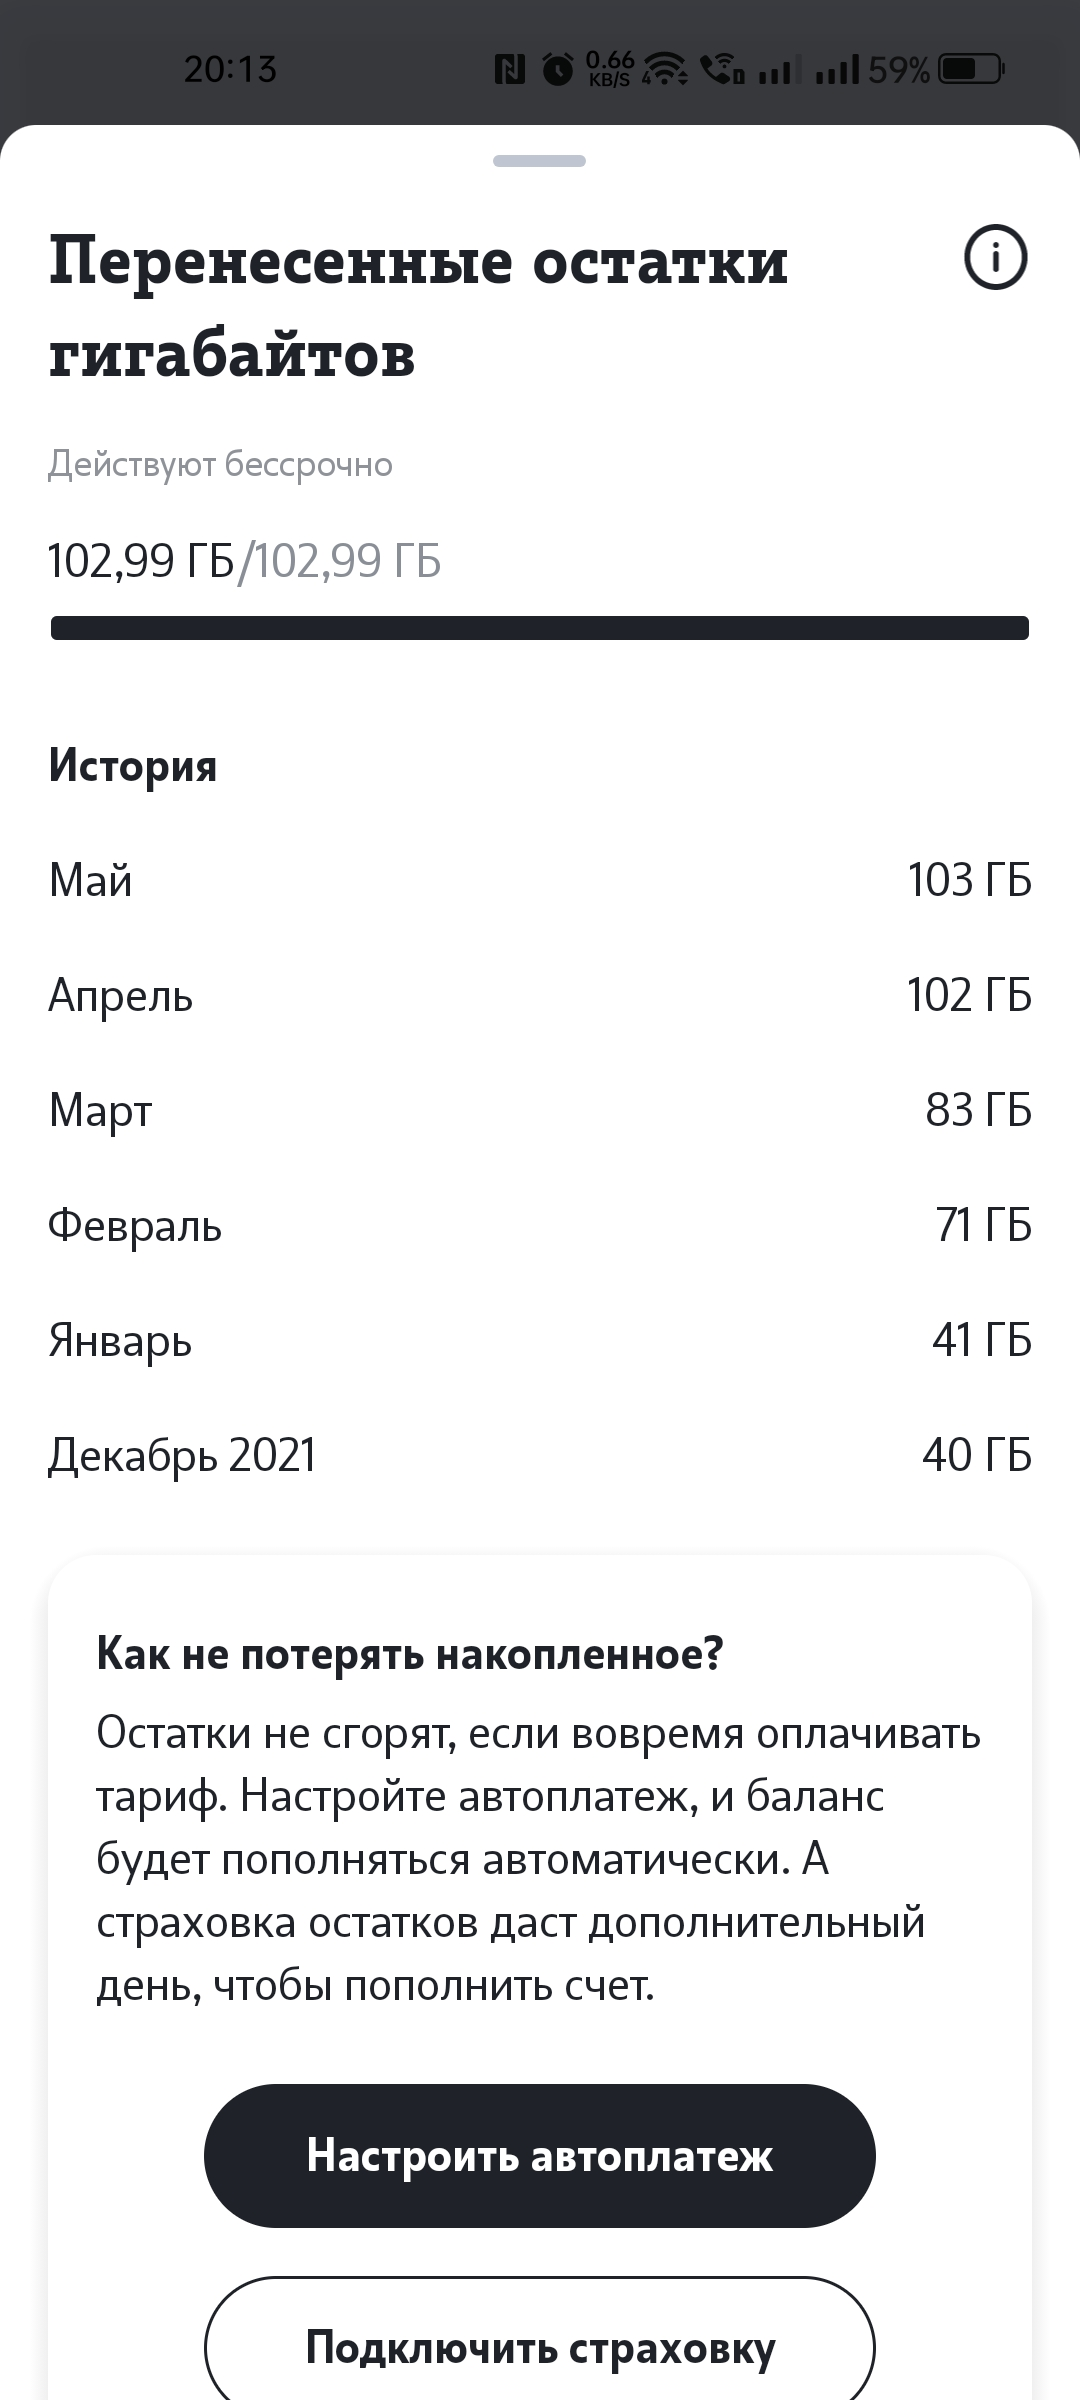This screenshot has width=1080, height=2400.
Task: Tap the status bar clock showing 20:13
Action: [x=230, y=69]
